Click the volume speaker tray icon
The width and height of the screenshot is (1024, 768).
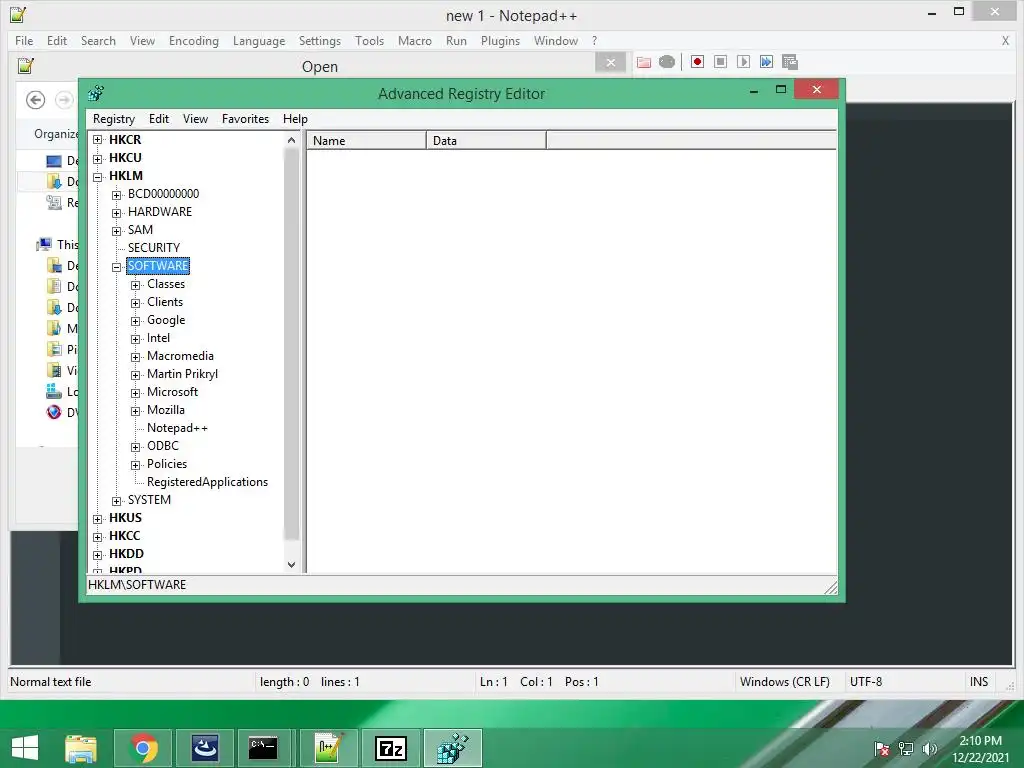929,749
